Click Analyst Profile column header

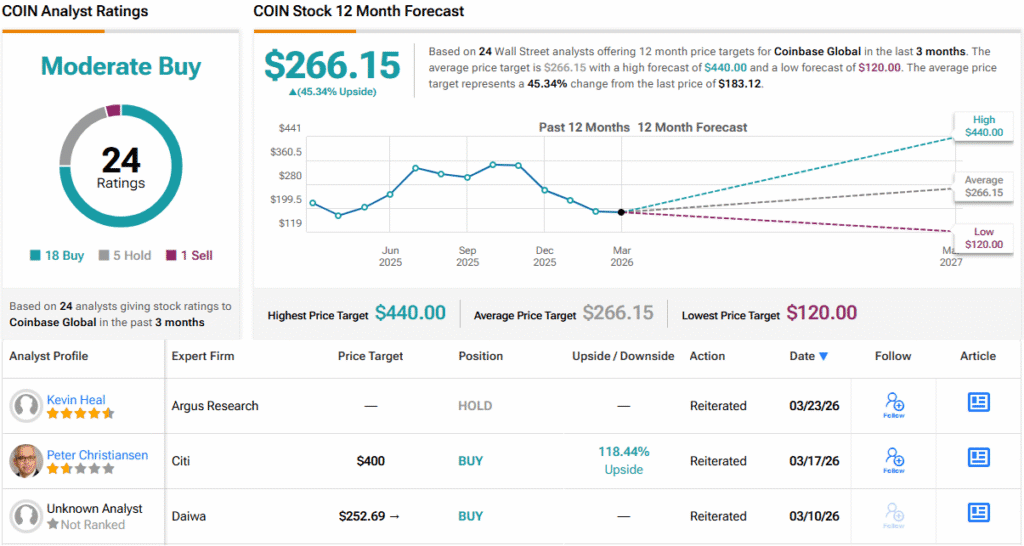pyautogui.click(x=48, y=356)
